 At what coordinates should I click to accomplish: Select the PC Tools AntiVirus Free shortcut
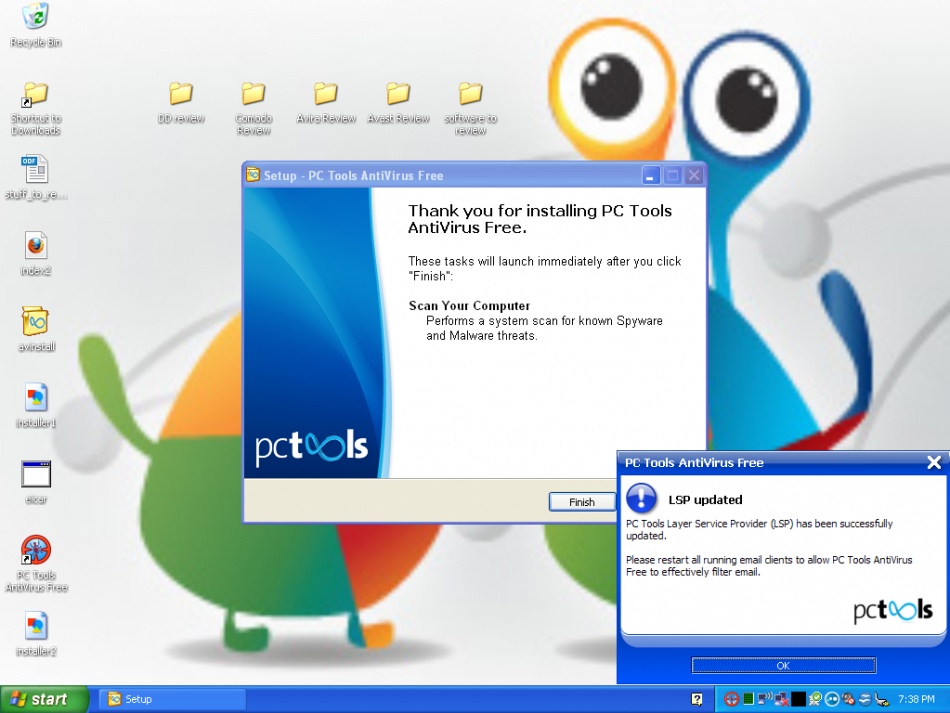36,564
